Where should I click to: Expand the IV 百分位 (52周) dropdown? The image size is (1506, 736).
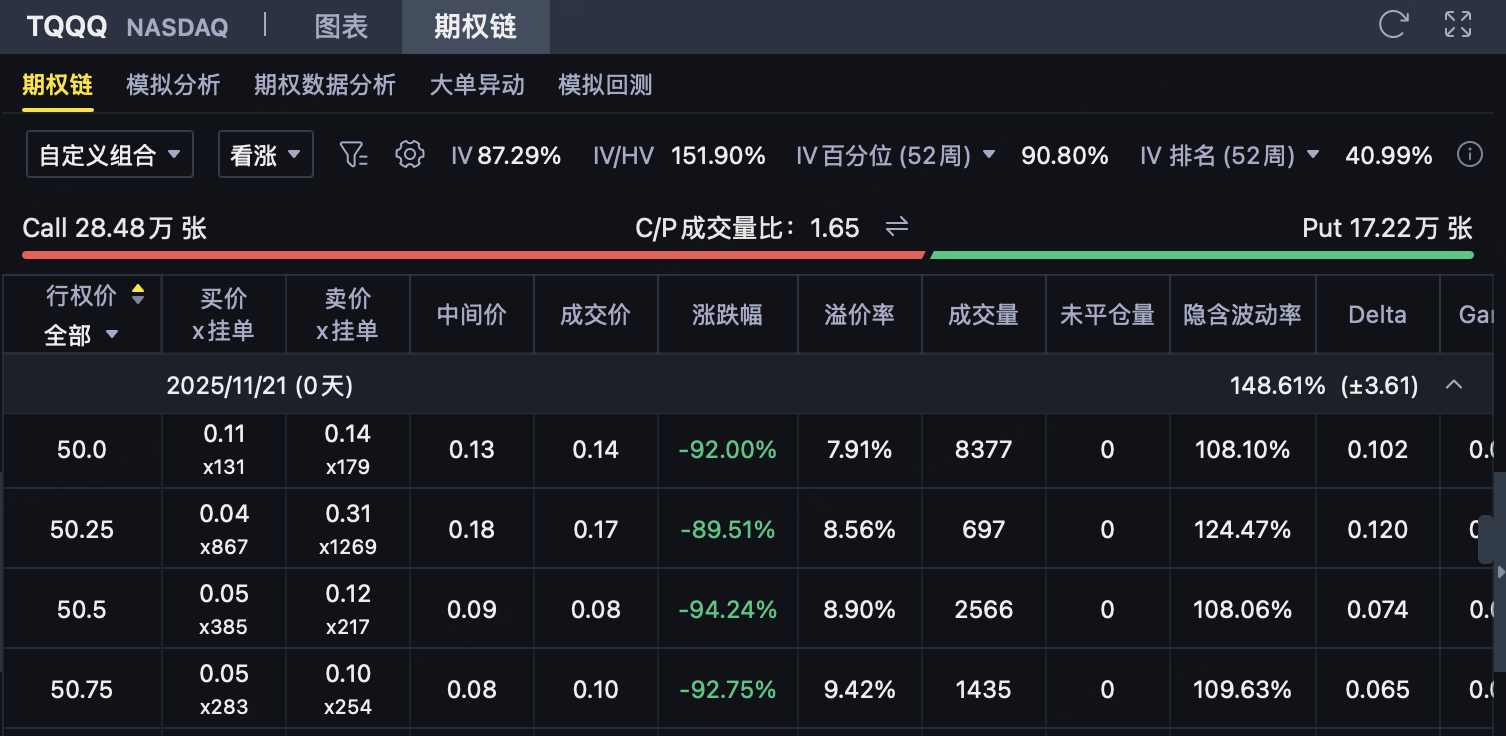[x=989, y=155]
